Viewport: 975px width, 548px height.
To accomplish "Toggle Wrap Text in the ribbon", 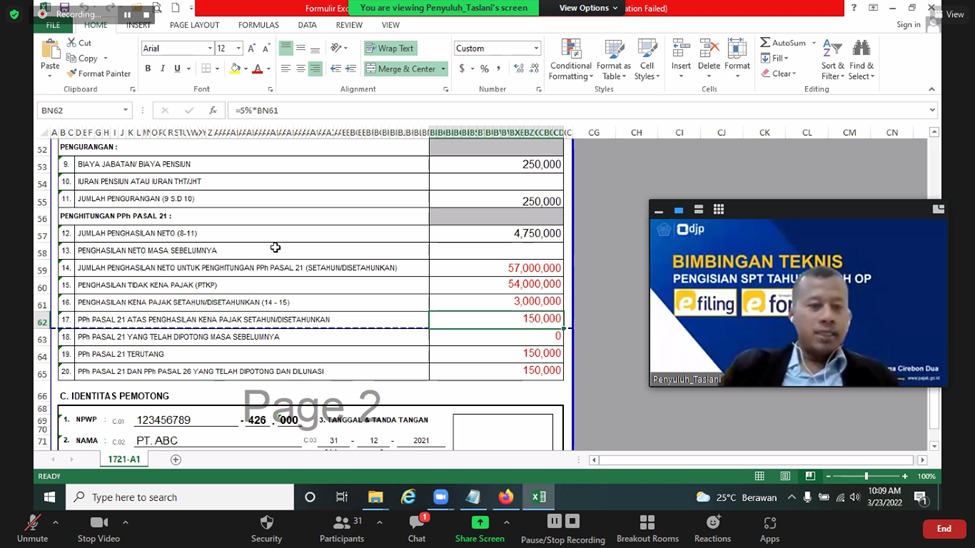I will pos(389,48).
